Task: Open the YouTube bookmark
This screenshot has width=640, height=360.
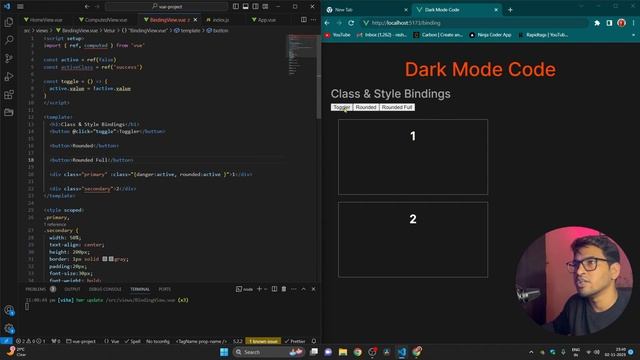Action: (338, 35)
